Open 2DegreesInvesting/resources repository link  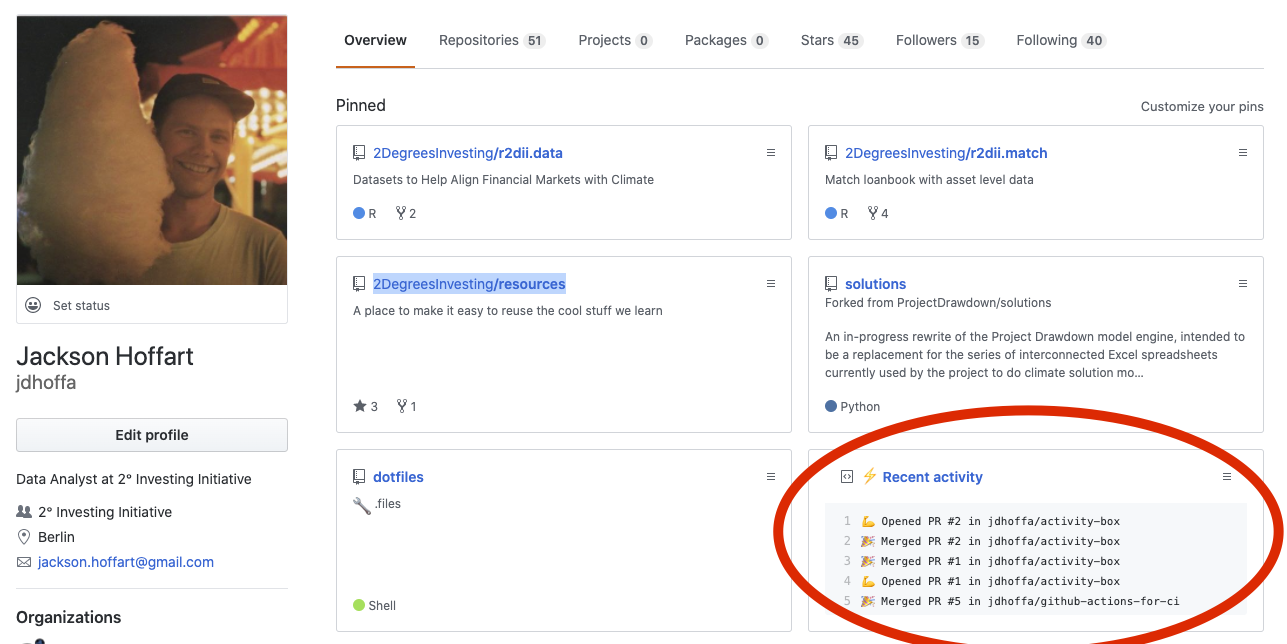point(469,284)
